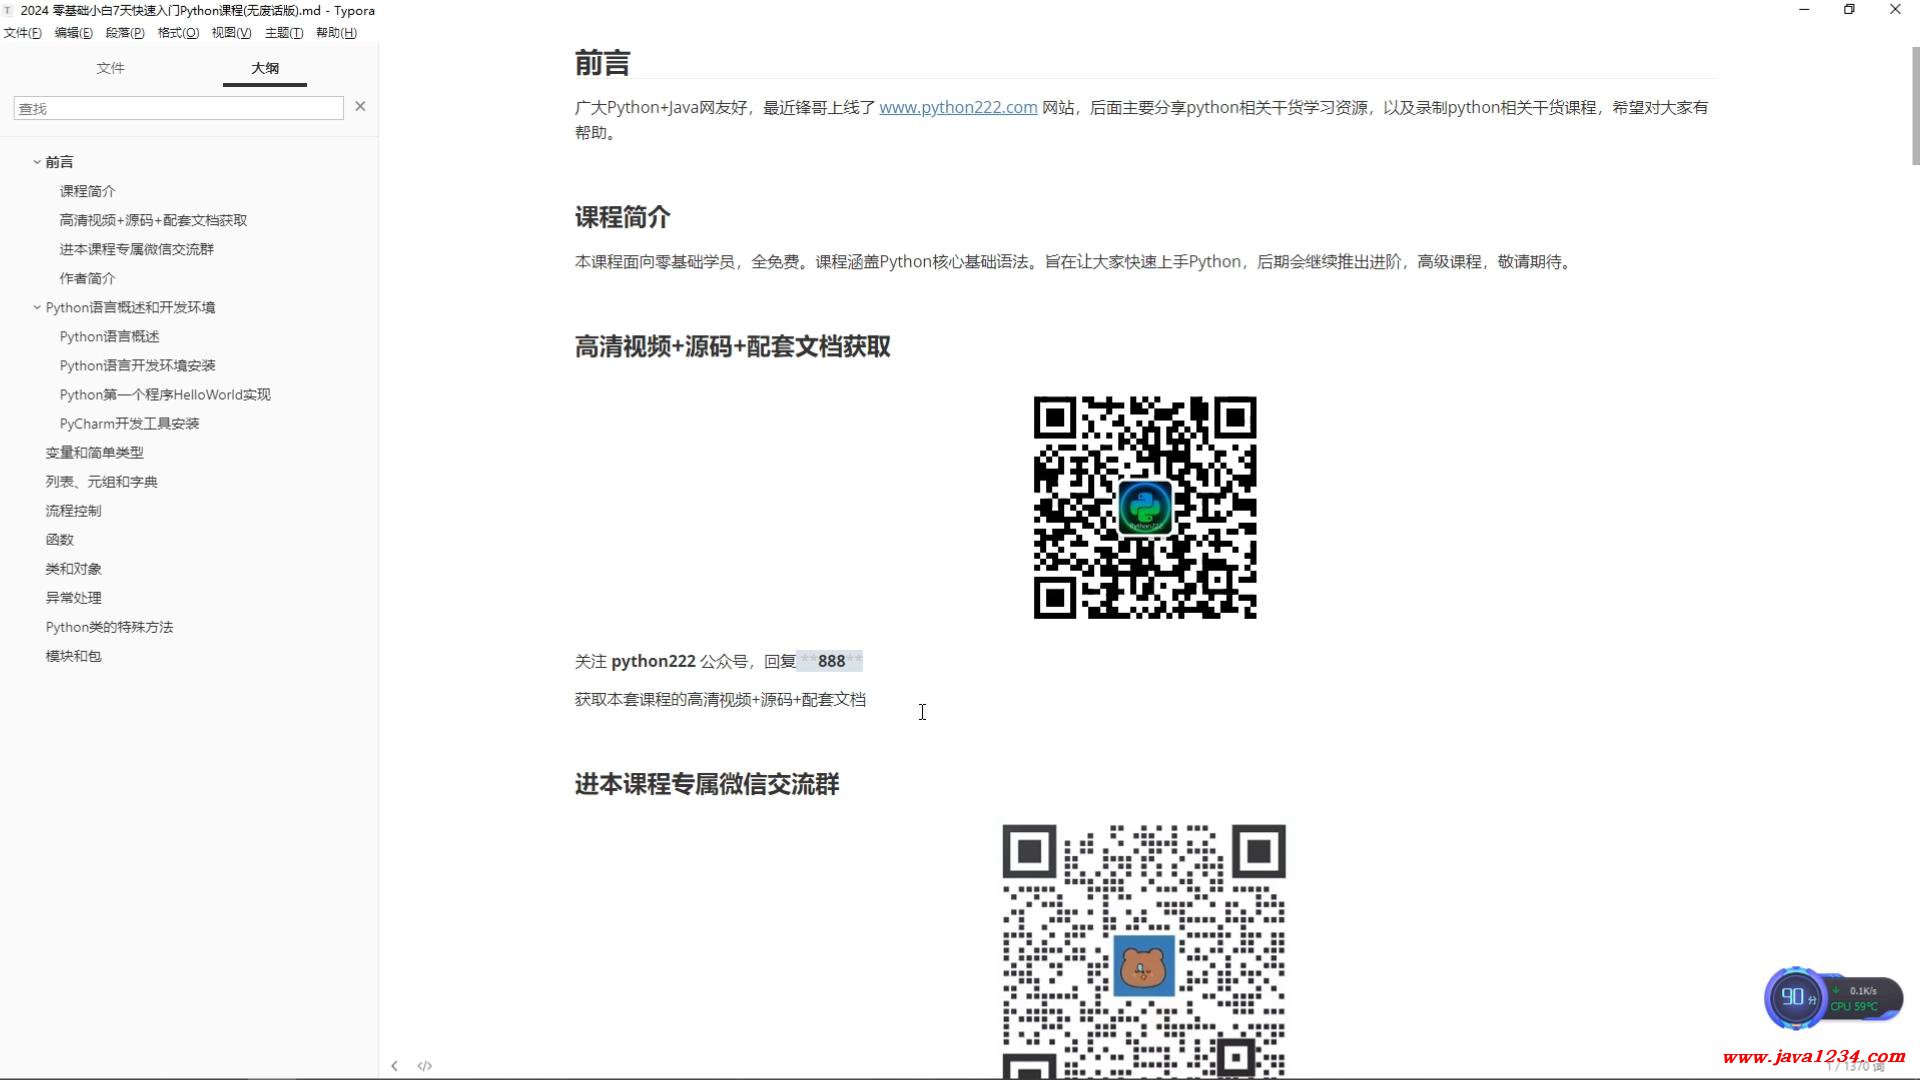The image size is (1920, 1080).
Task: Open the 帮助(H) menu
Action: [336, 33]
